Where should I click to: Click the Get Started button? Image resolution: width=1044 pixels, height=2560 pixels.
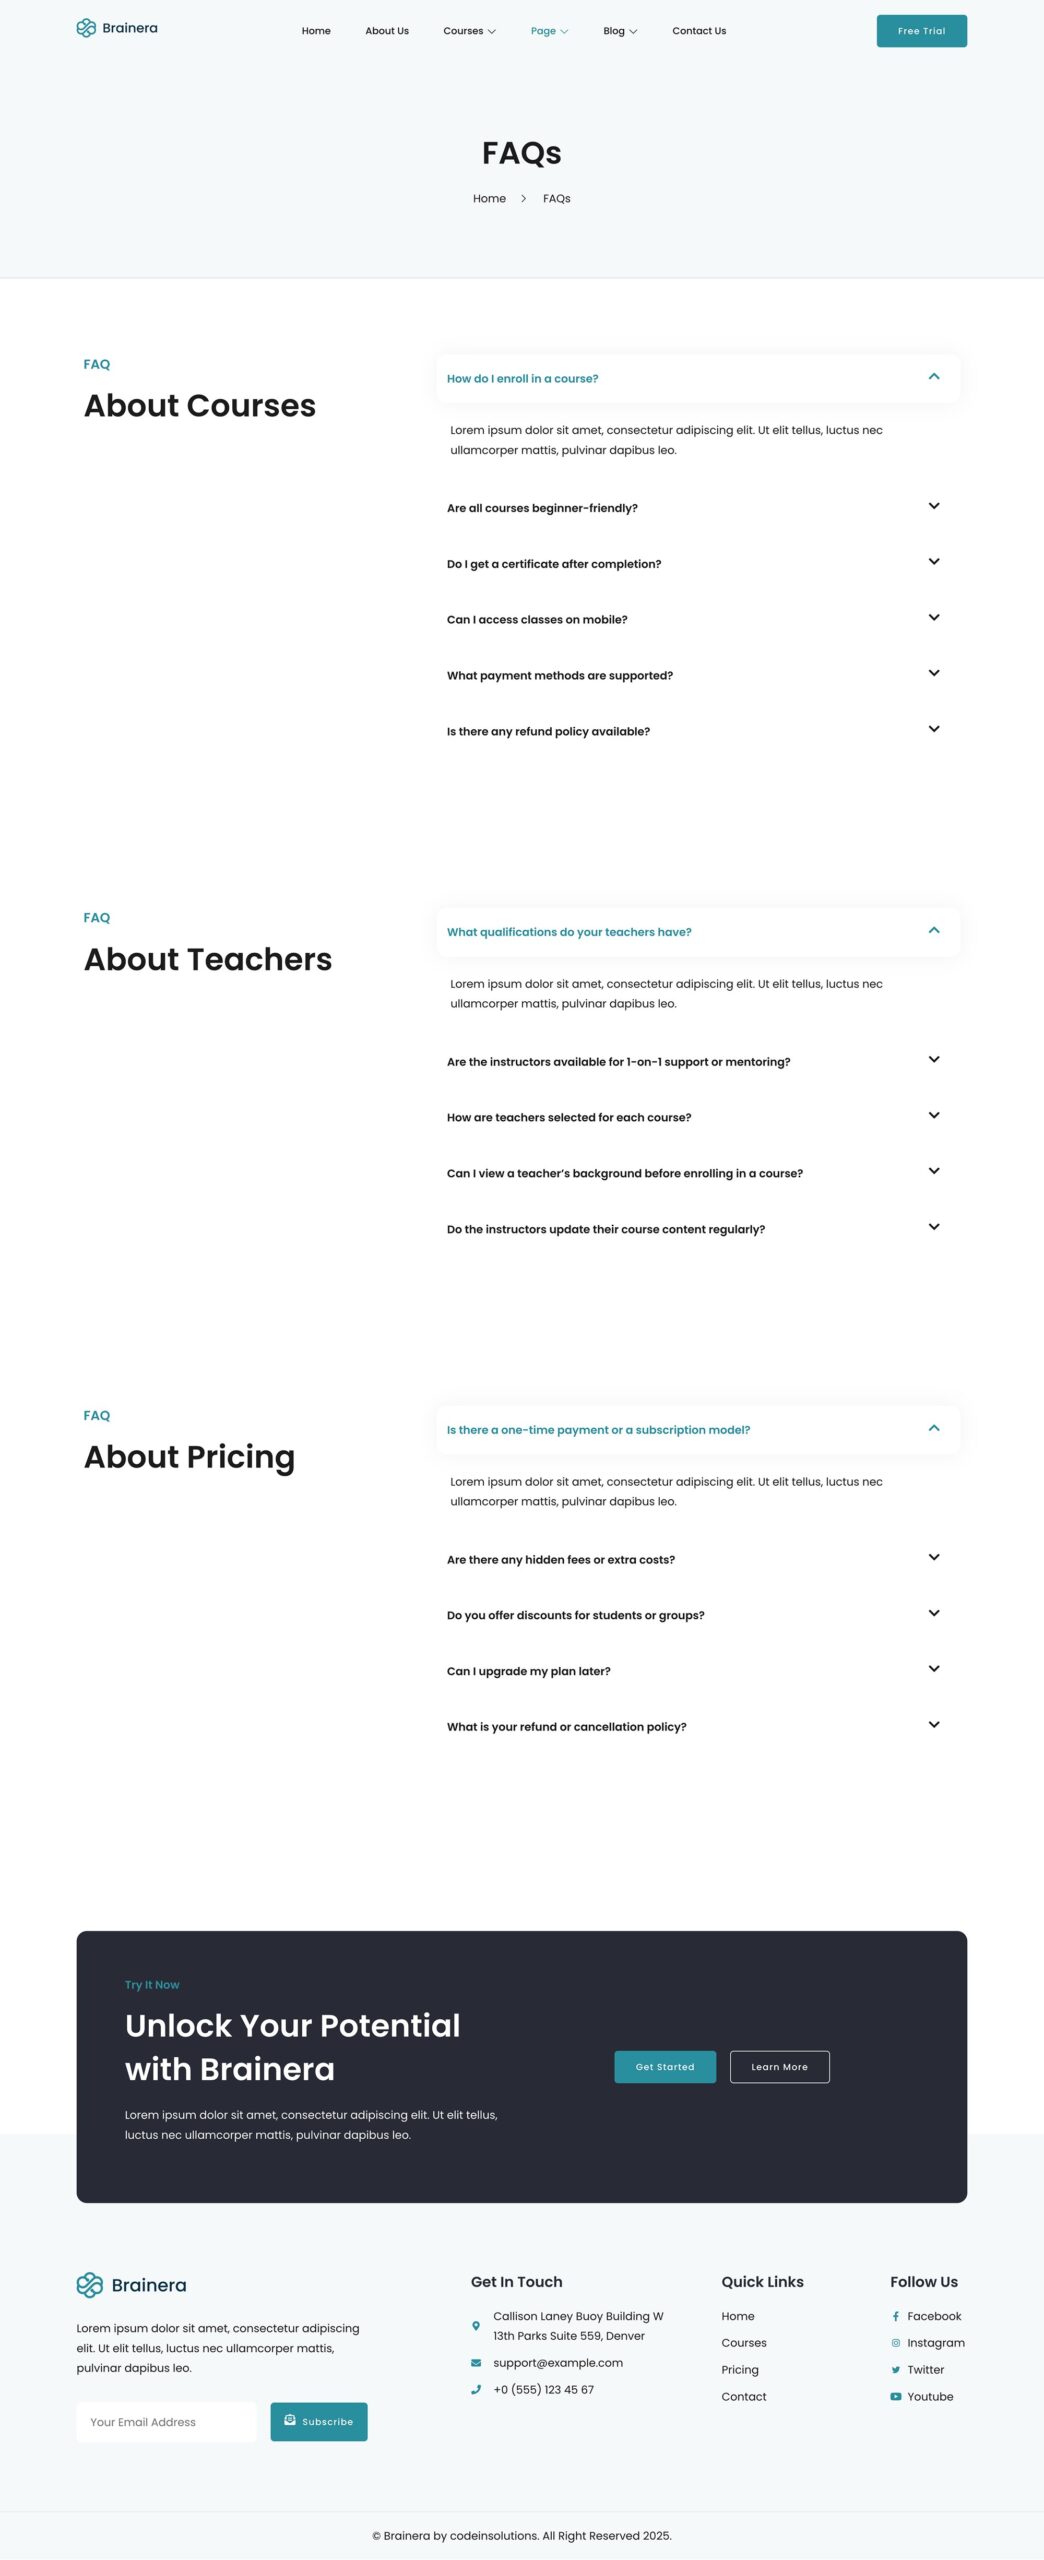pos(665,2067)
